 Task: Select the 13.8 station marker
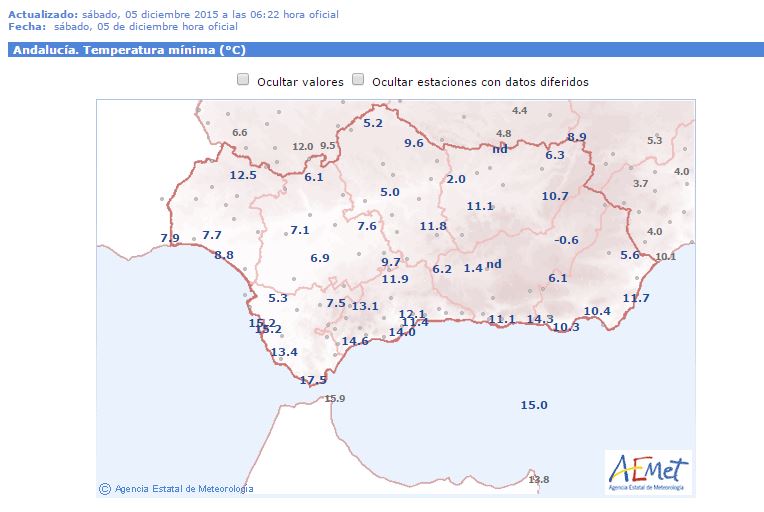(539, 480)
